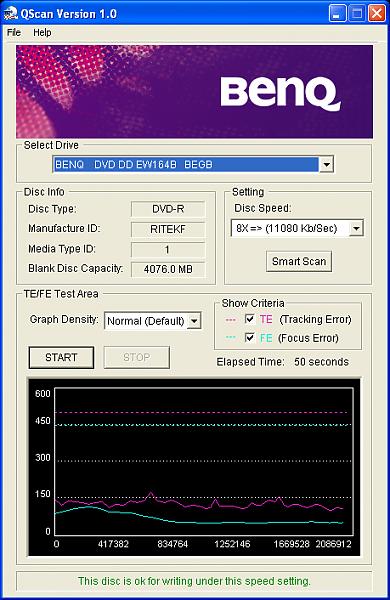Minimize the QScan window
The height and width of the screenshot is (600, 390).
(x=337, y=14)
